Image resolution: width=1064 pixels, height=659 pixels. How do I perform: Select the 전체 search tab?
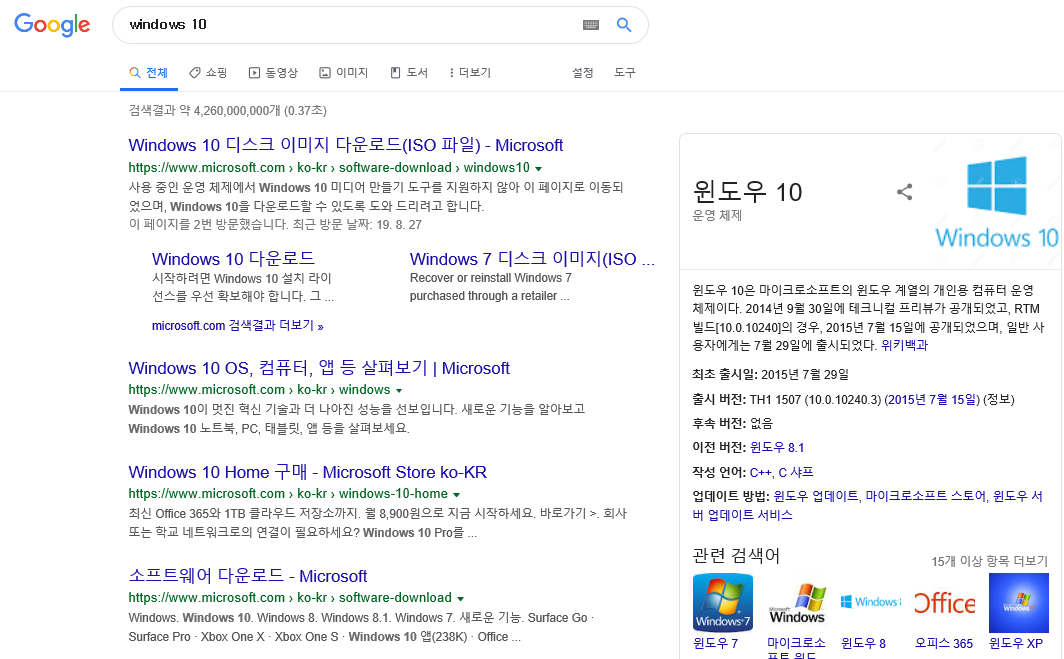pos(149,73)
